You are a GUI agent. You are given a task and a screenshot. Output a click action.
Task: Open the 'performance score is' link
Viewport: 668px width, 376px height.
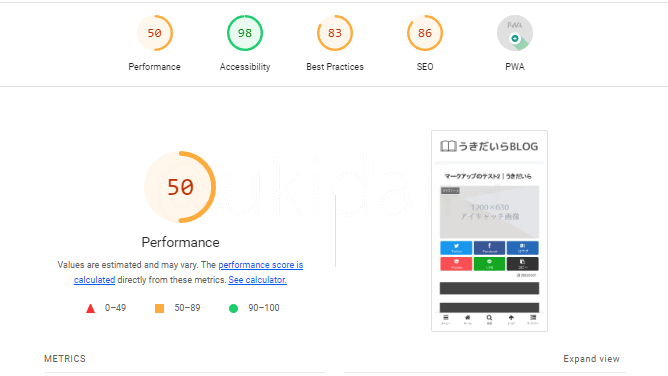[x=261, y=265]
